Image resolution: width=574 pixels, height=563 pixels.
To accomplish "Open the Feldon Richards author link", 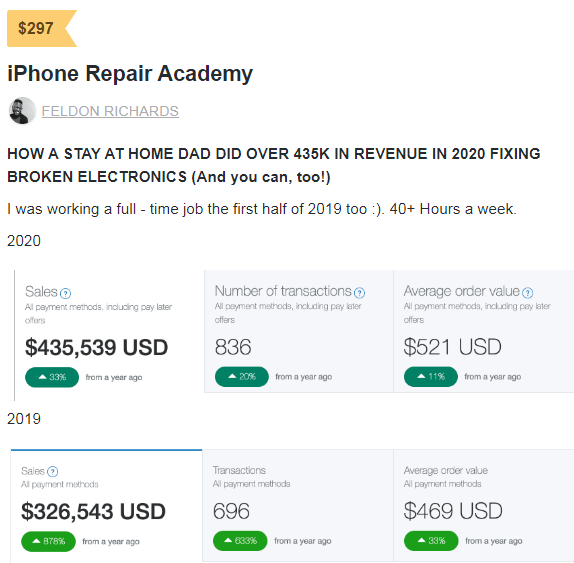I will [110, 111].
